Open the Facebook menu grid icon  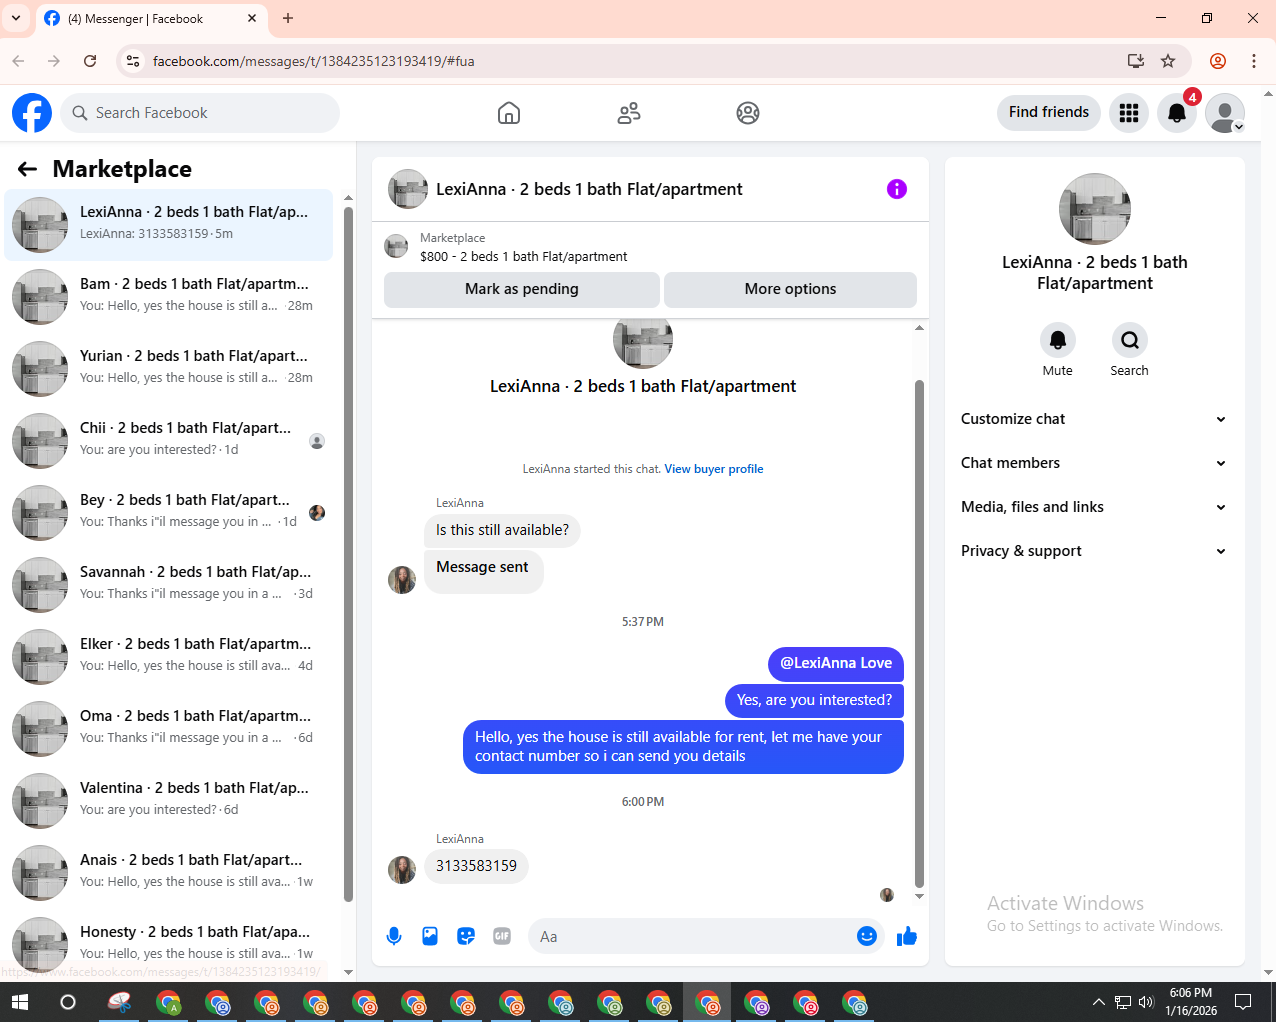(1129, 113)
